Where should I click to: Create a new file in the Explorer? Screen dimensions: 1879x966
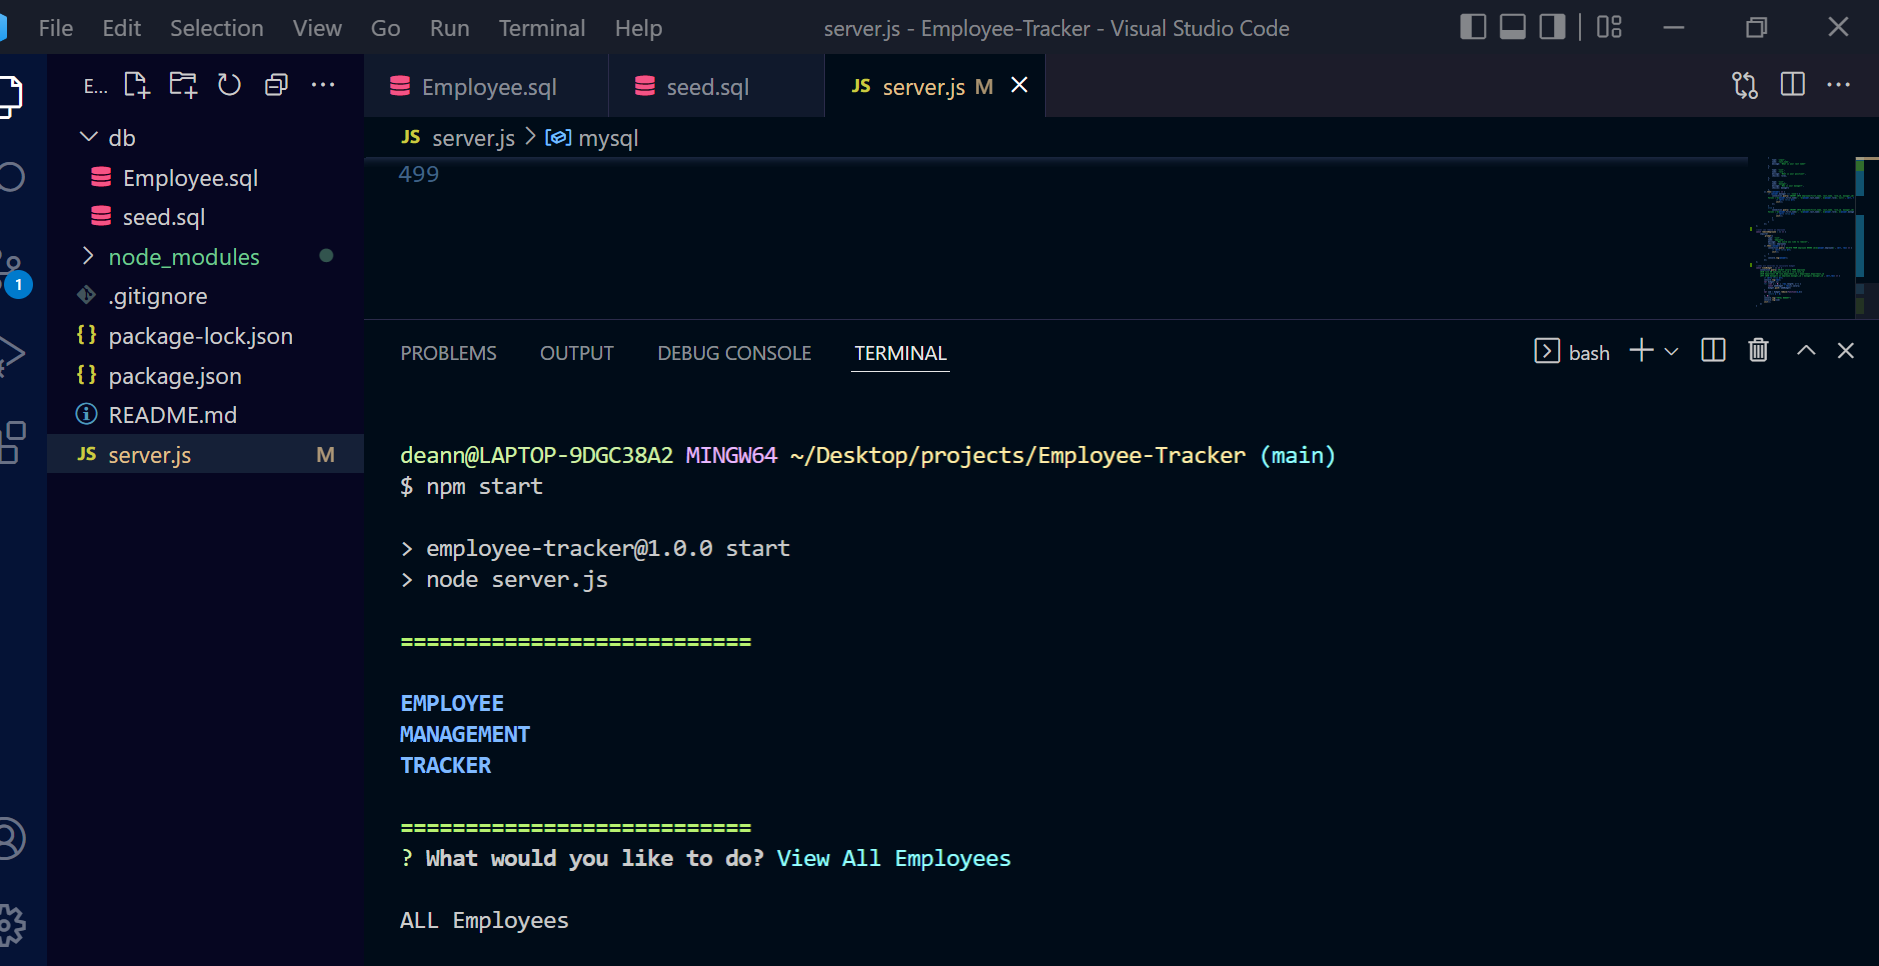click(137, 85)
